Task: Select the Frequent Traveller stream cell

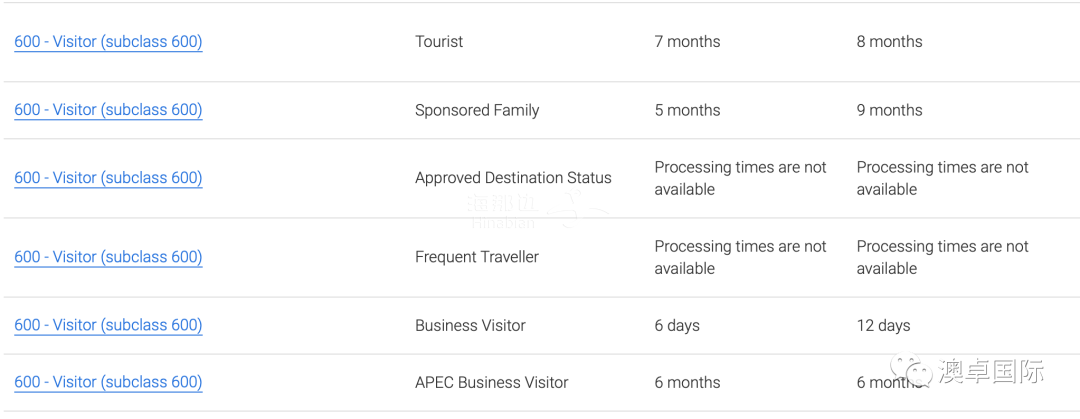Action: coord(477,257)
